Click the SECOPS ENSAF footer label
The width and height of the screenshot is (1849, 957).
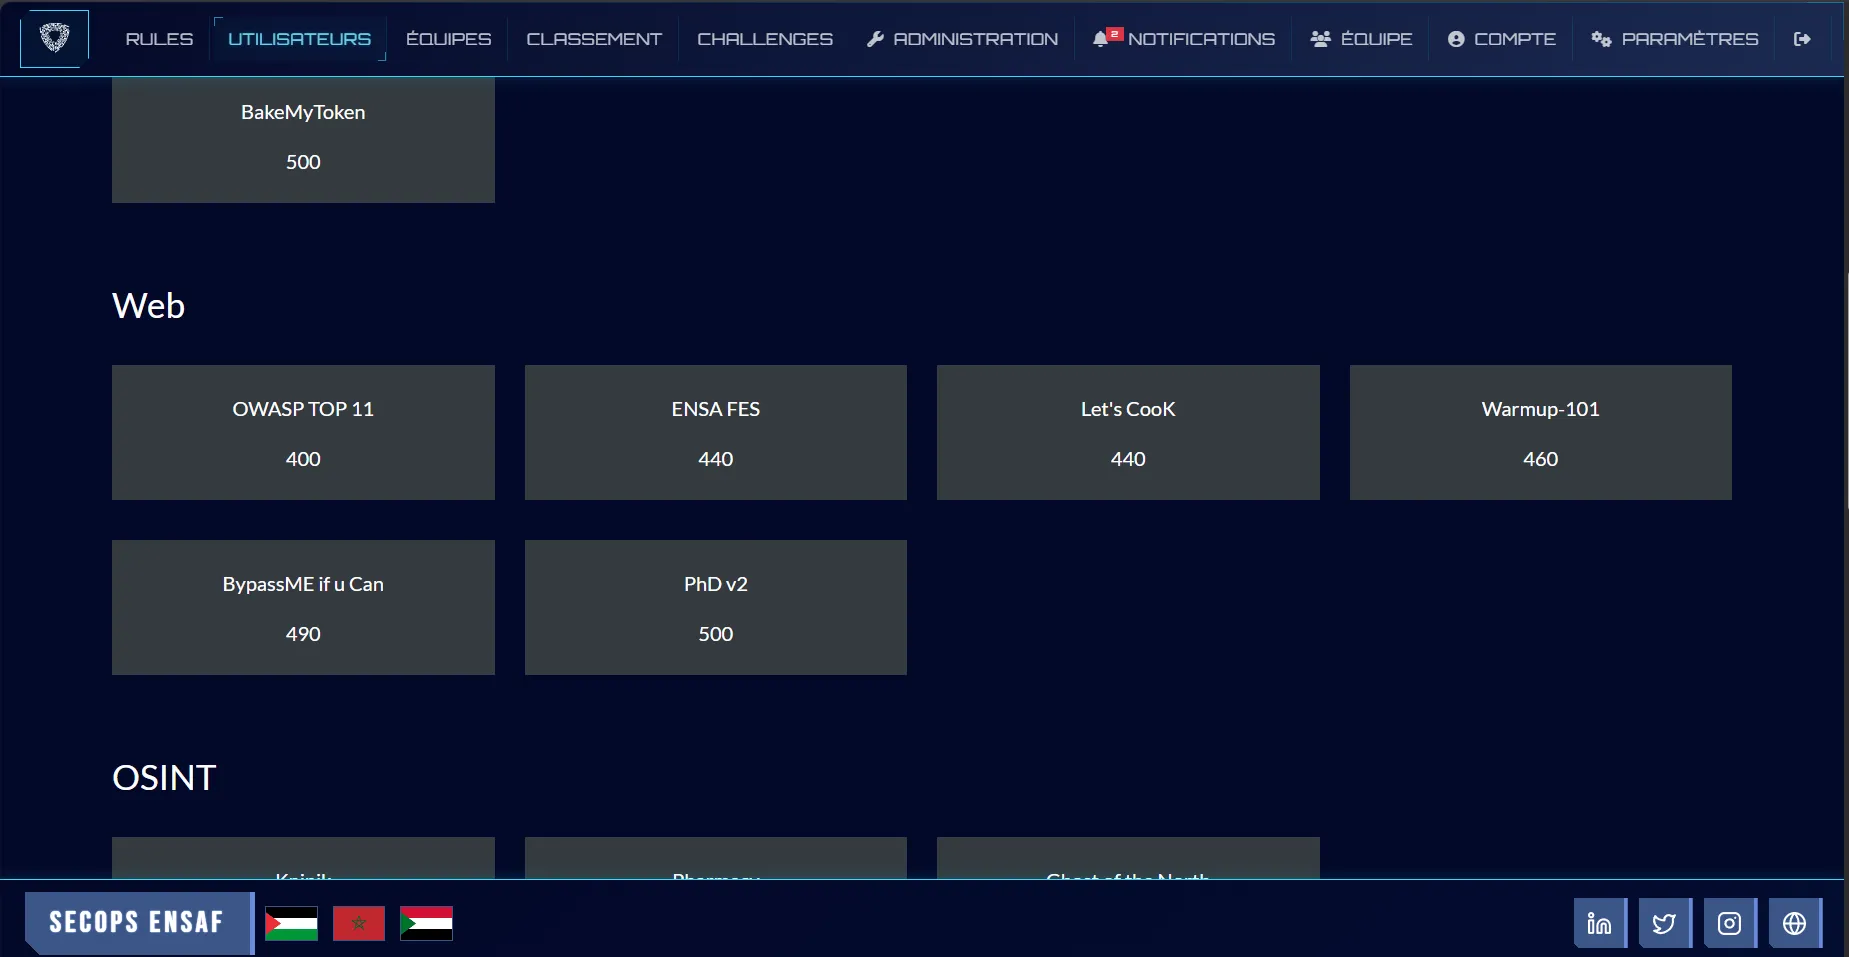pyautogui.click(x=135, y=923)
